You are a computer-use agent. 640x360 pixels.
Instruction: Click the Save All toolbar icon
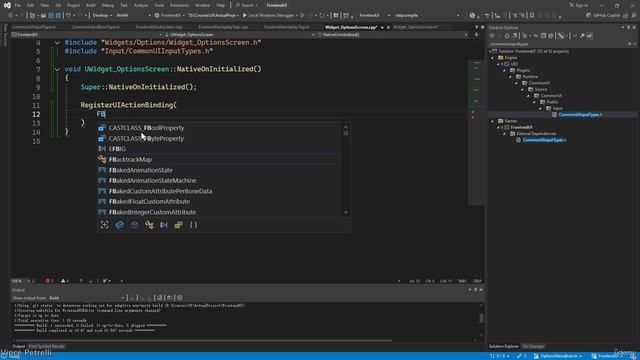pos(58,15)
